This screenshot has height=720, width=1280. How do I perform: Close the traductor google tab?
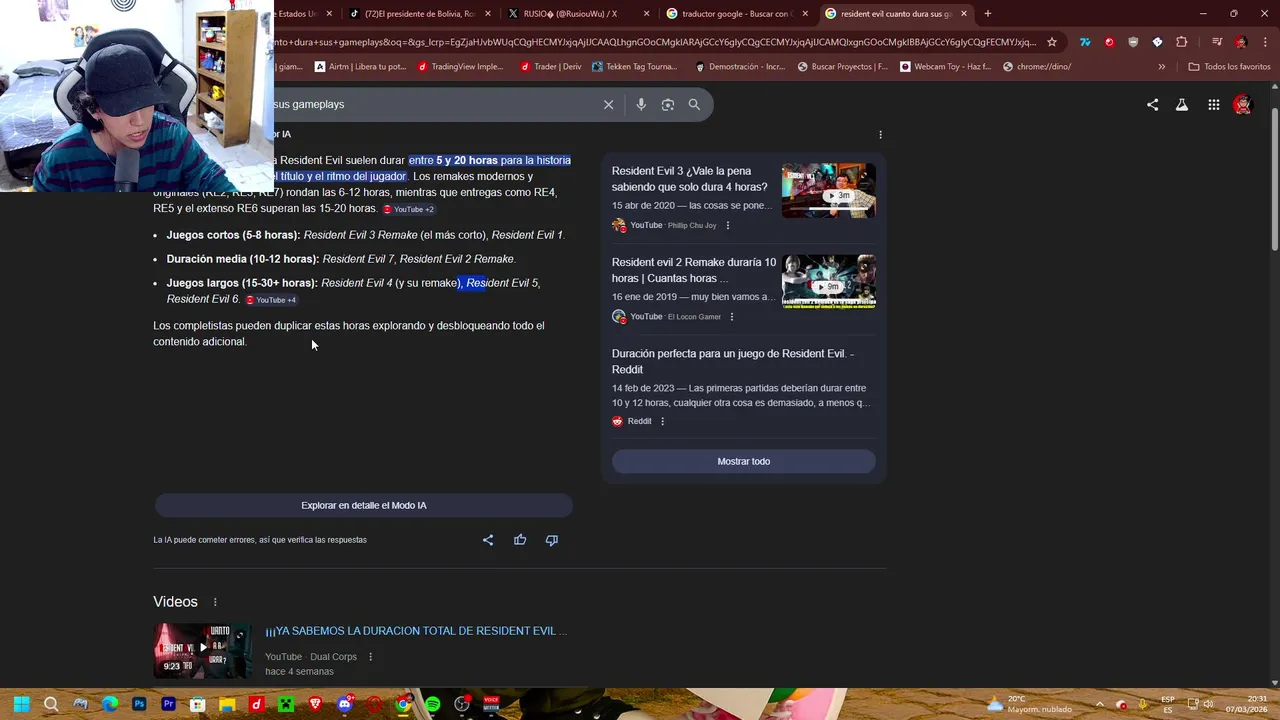click(x=805, y=14)
